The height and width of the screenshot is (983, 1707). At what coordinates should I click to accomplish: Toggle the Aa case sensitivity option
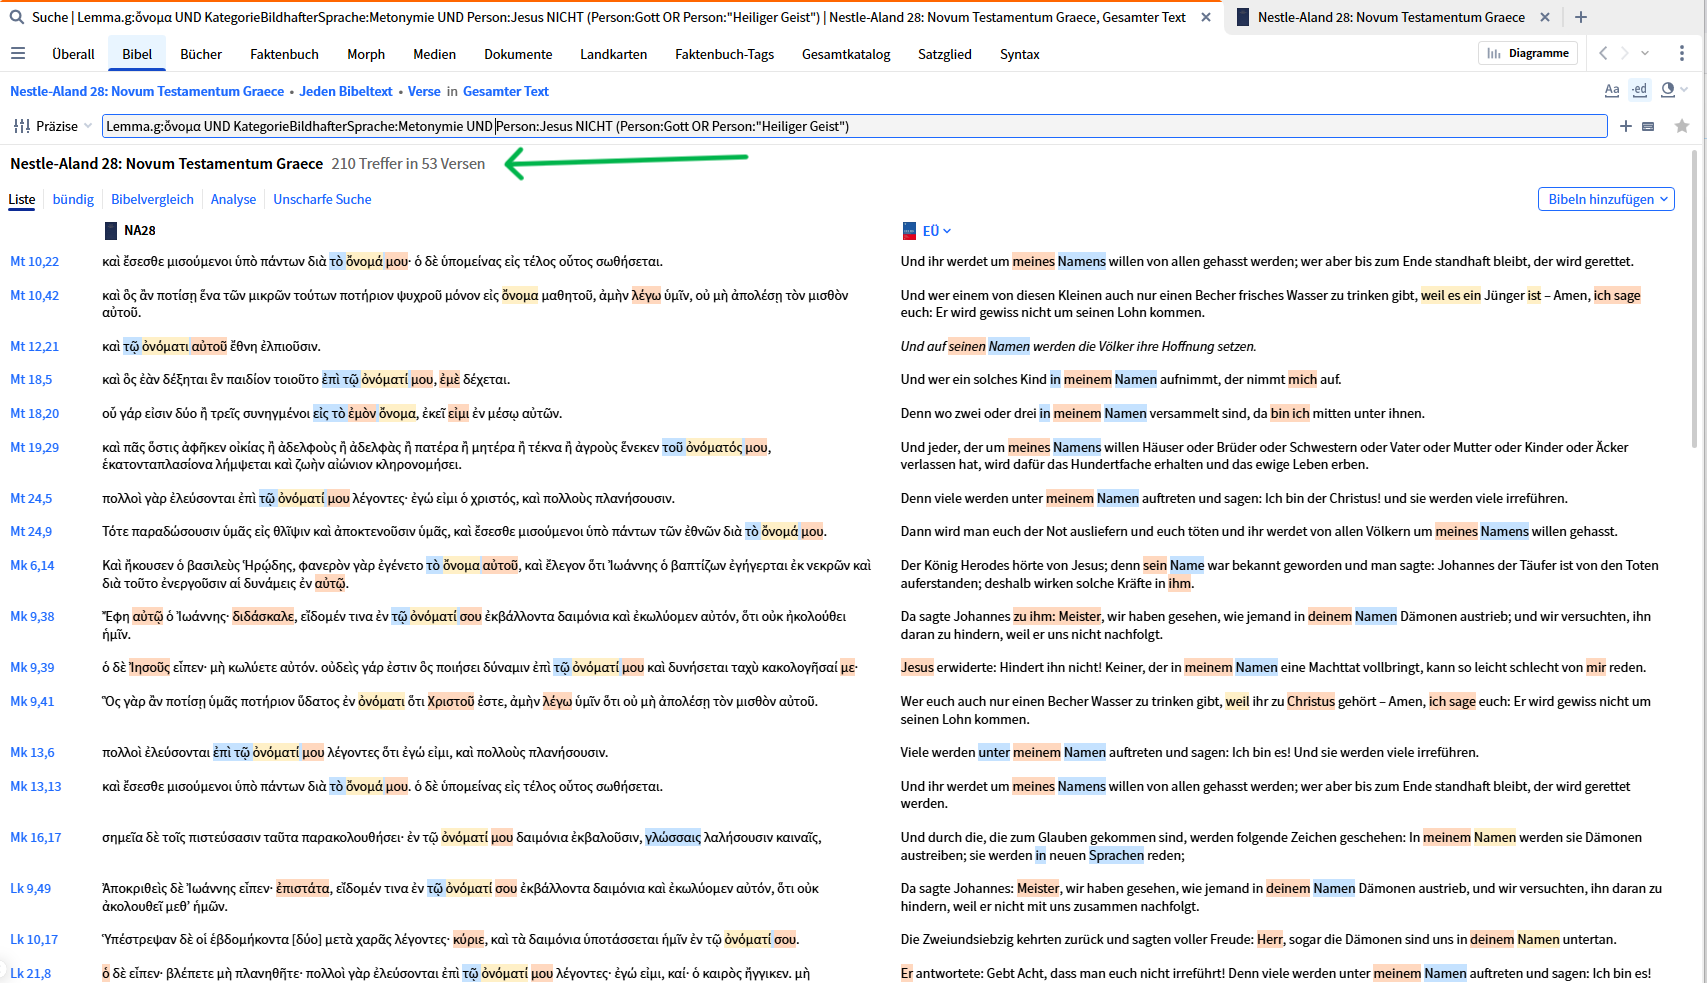click(1612, 89)
